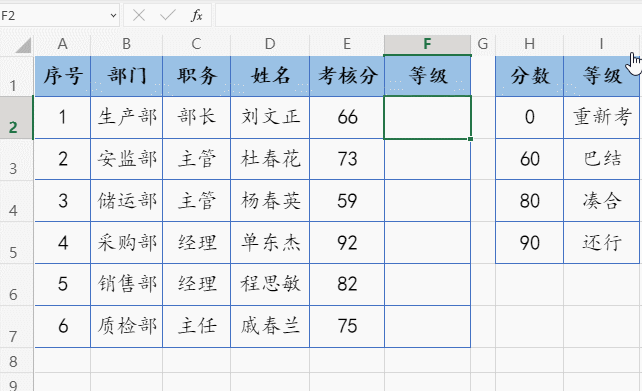The height and width of the screenshot is (391, 642).
Task: Click the header cell 职务
Action: click(197, 76)
